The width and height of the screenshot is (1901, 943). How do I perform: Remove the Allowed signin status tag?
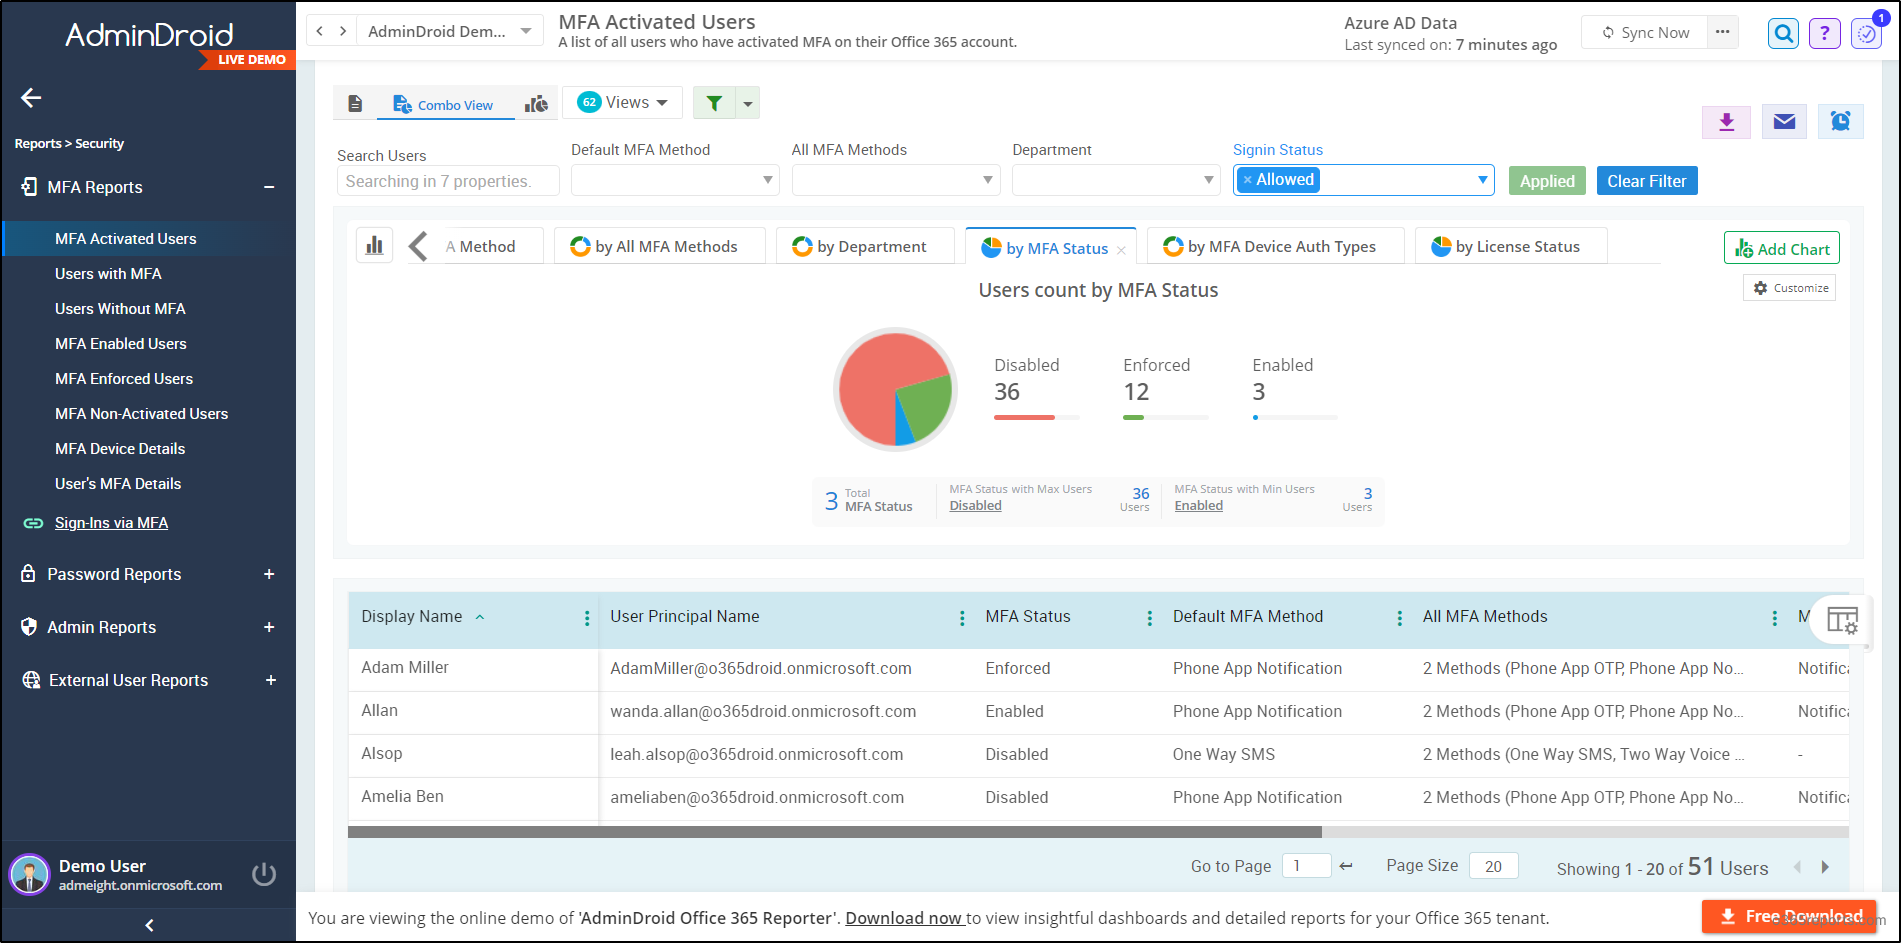coord(1247,180)
